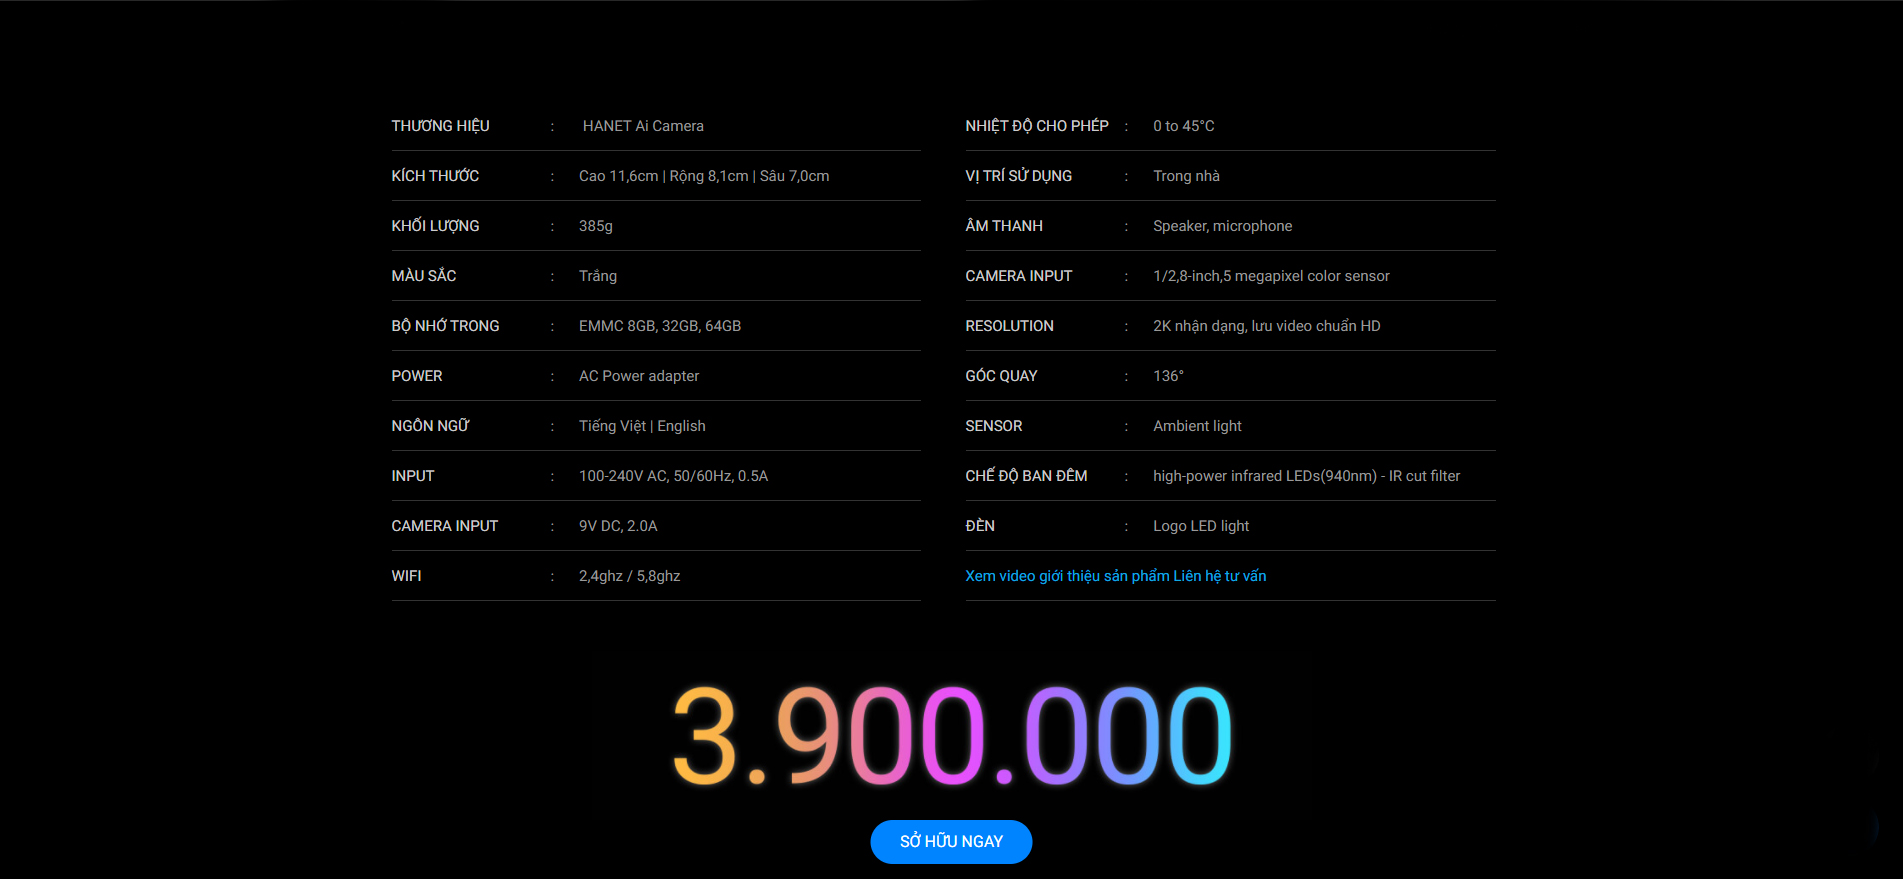This screenshot has height=879, width=1903.
Task: Click the 3.900.000 price figure
Action: tap(951, 736)
